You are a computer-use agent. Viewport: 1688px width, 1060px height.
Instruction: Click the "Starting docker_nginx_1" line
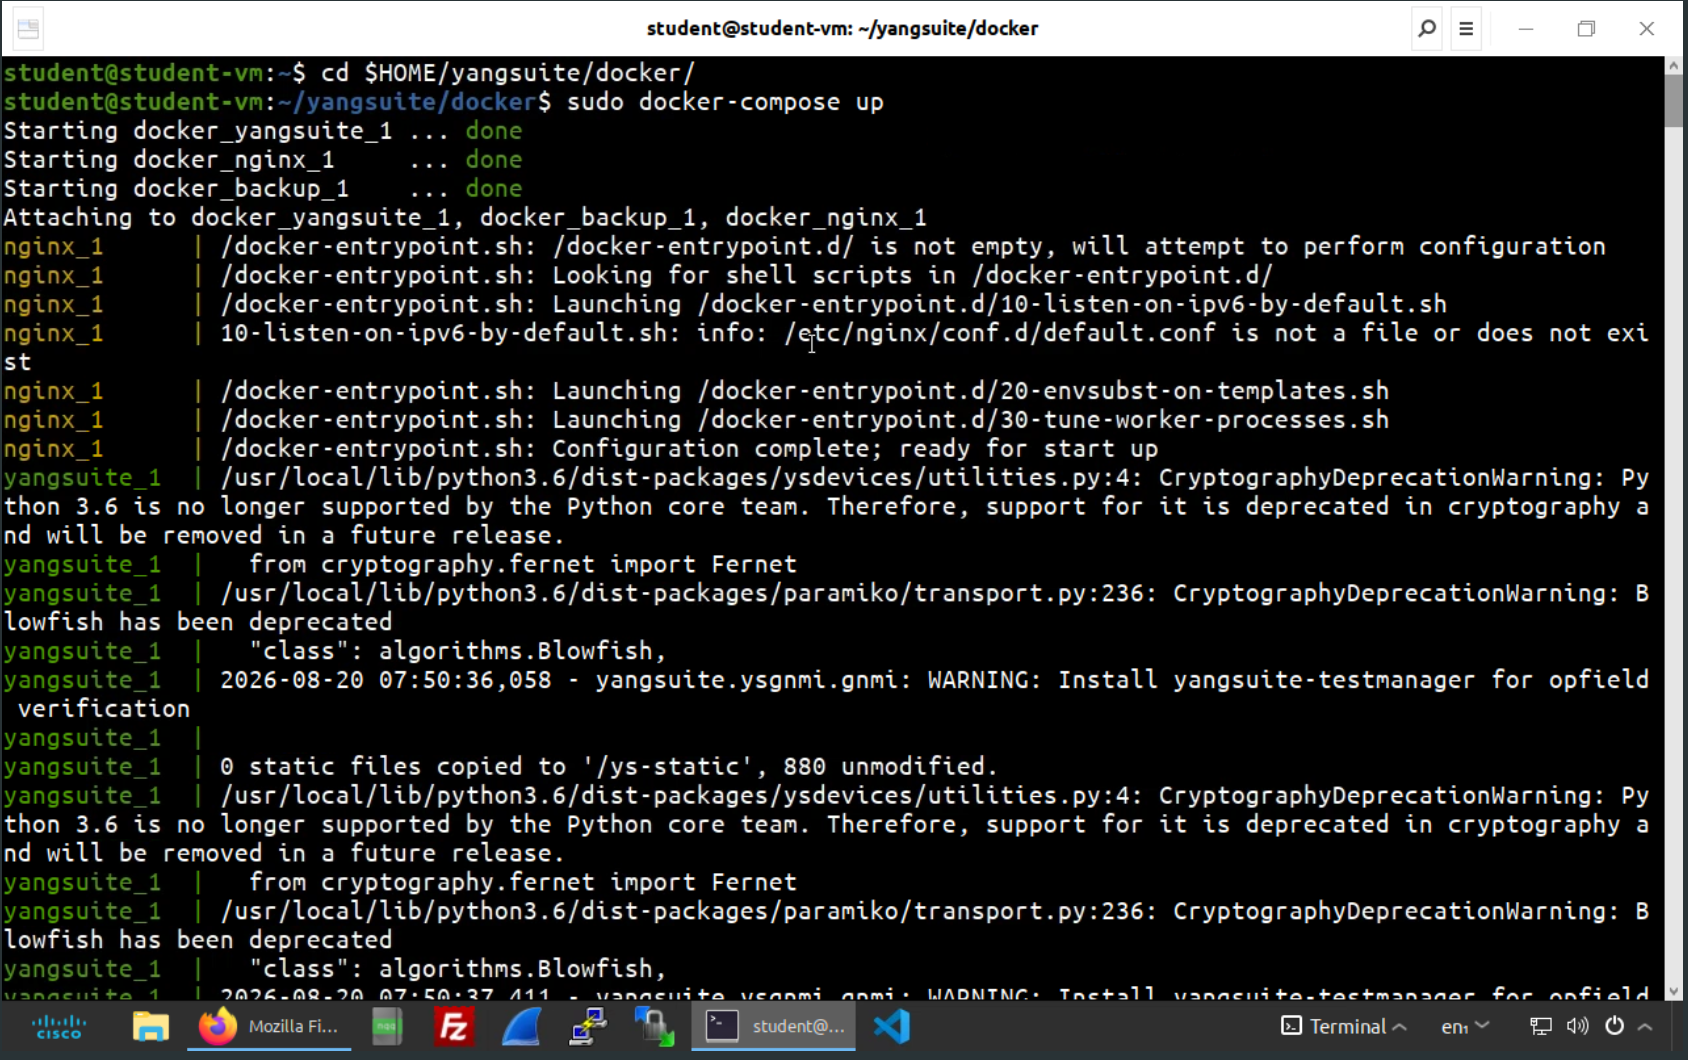(263, 160)
